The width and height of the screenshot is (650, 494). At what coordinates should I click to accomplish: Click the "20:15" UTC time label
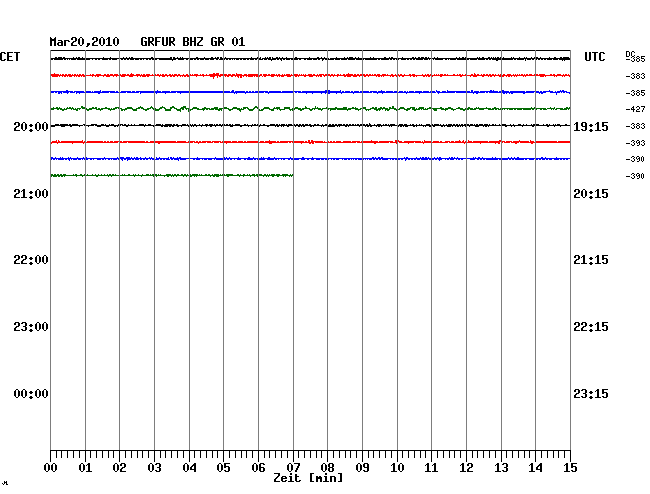591,194
